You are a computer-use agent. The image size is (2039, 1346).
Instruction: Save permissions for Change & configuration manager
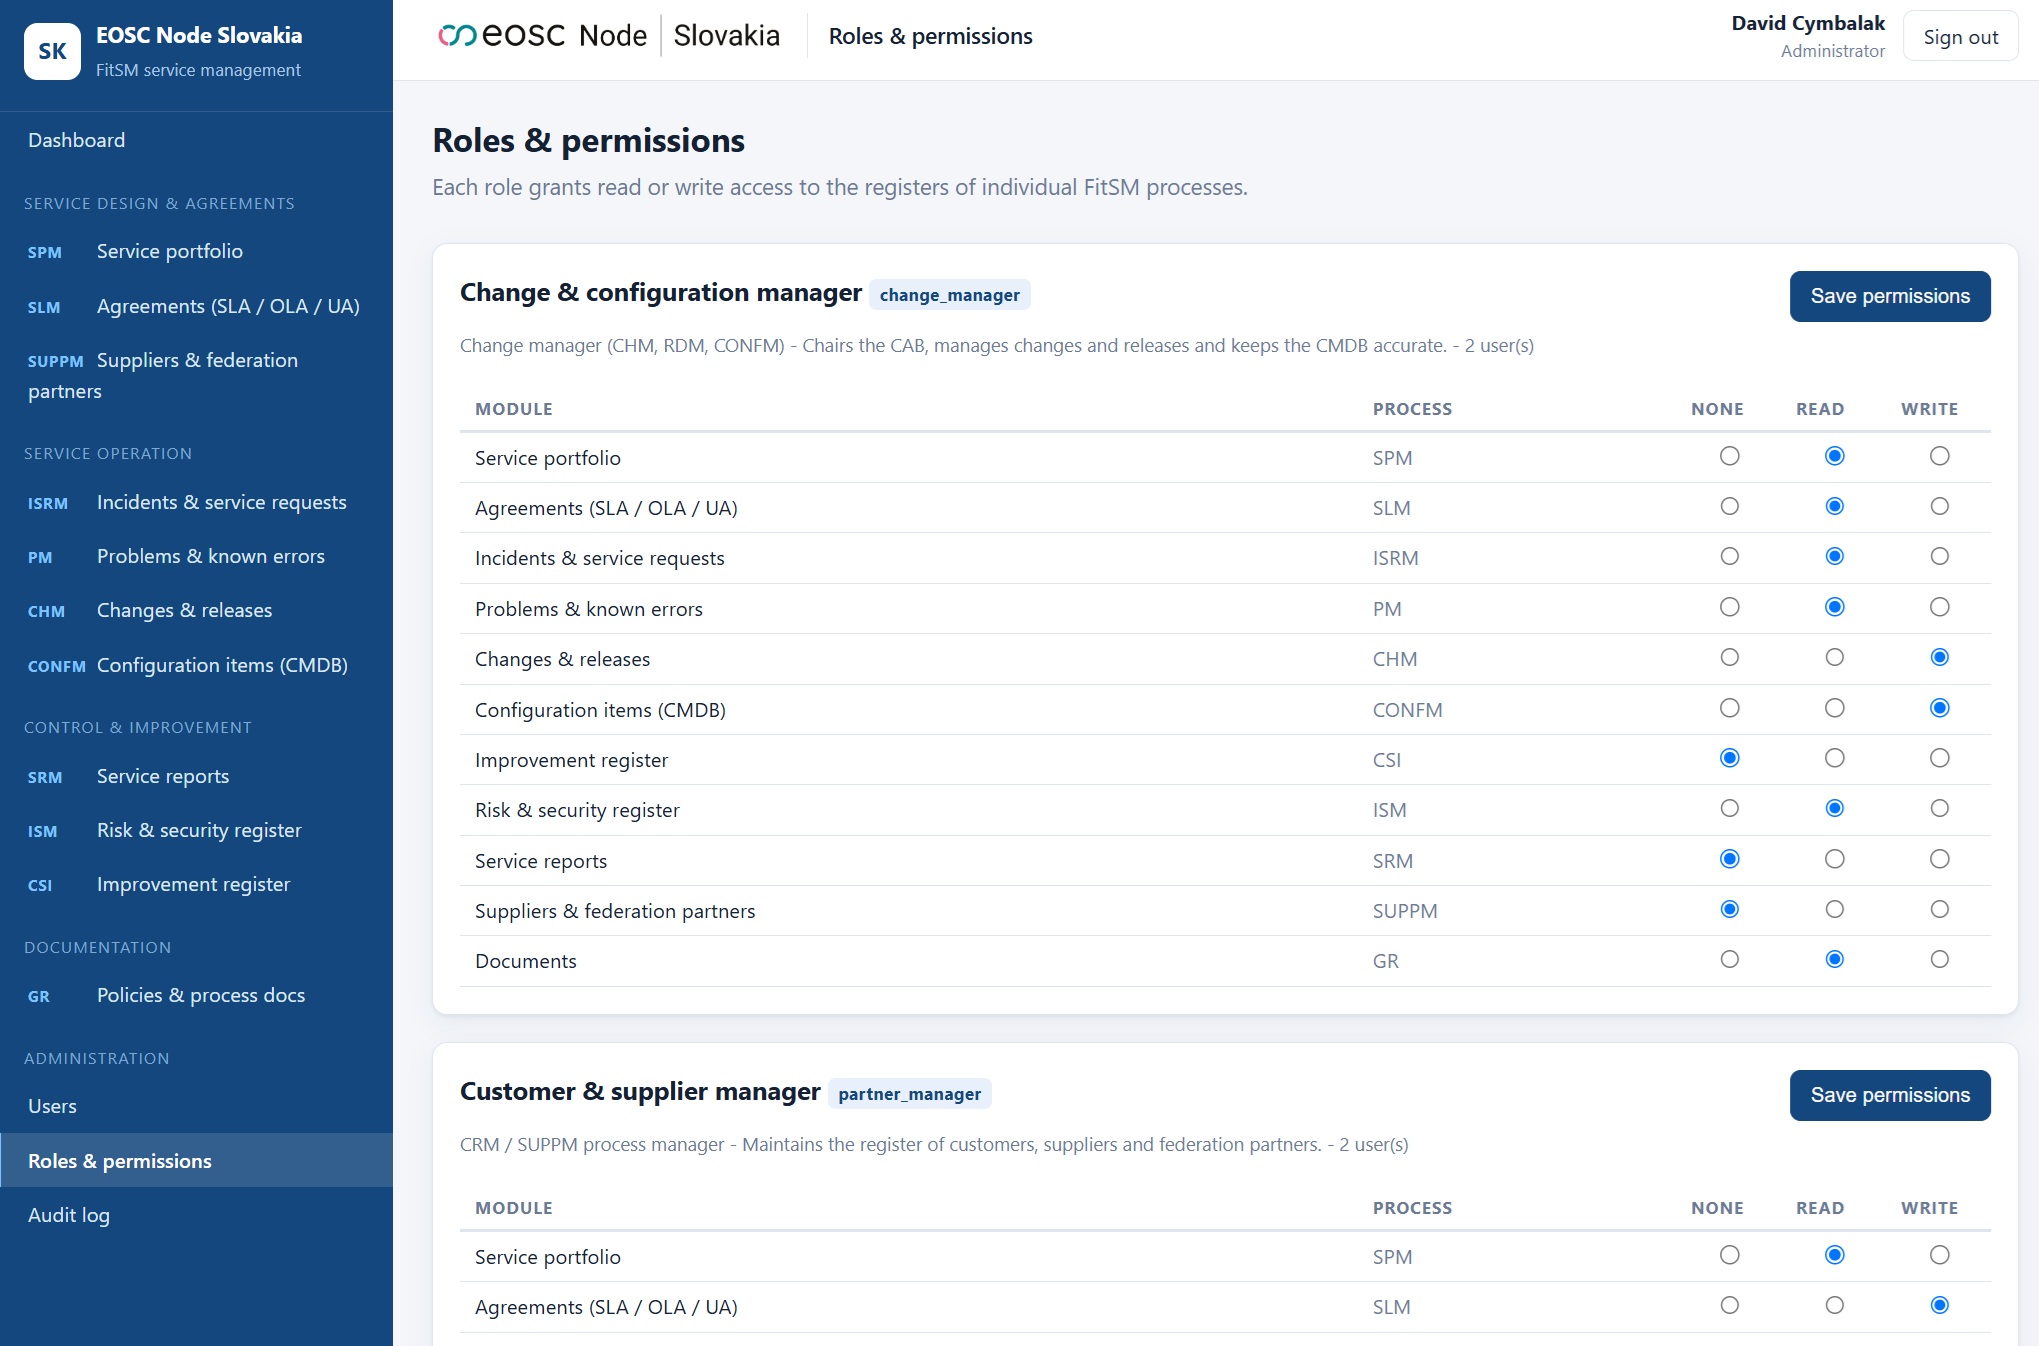1889,296
